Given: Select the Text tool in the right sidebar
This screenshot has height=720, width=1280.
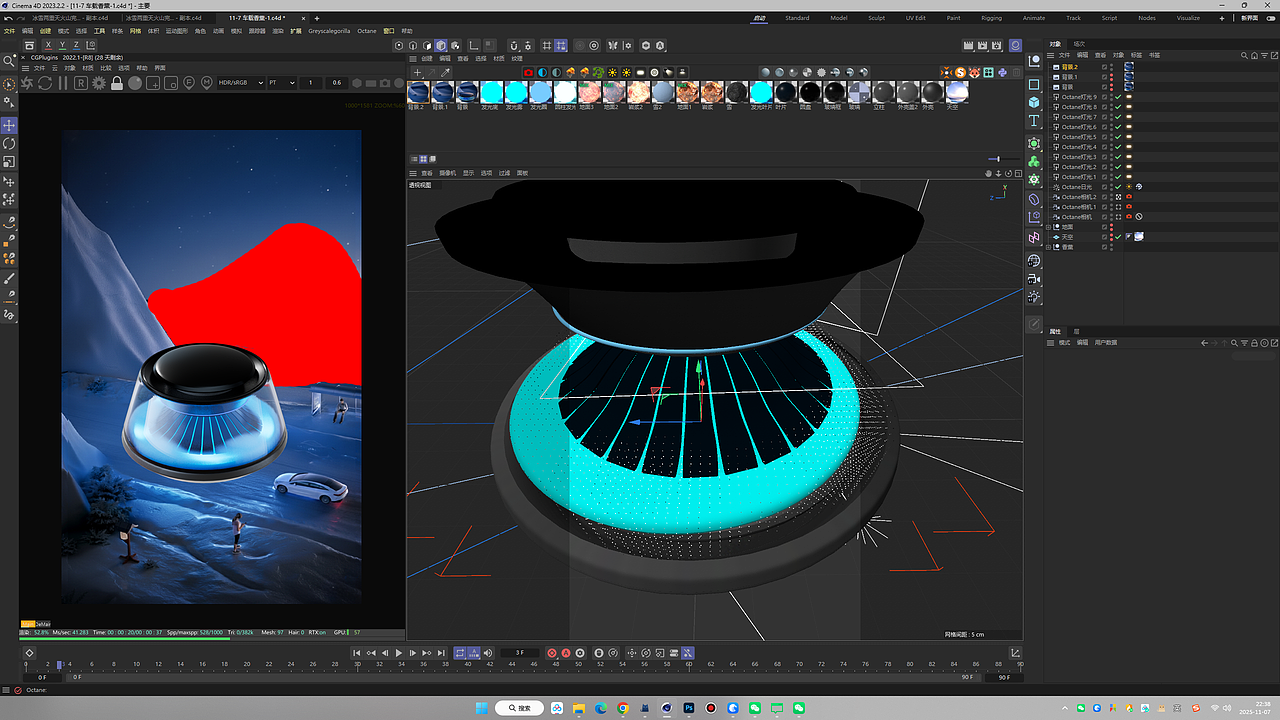Looking at the screenshot, I should [x=1034, y=120].
